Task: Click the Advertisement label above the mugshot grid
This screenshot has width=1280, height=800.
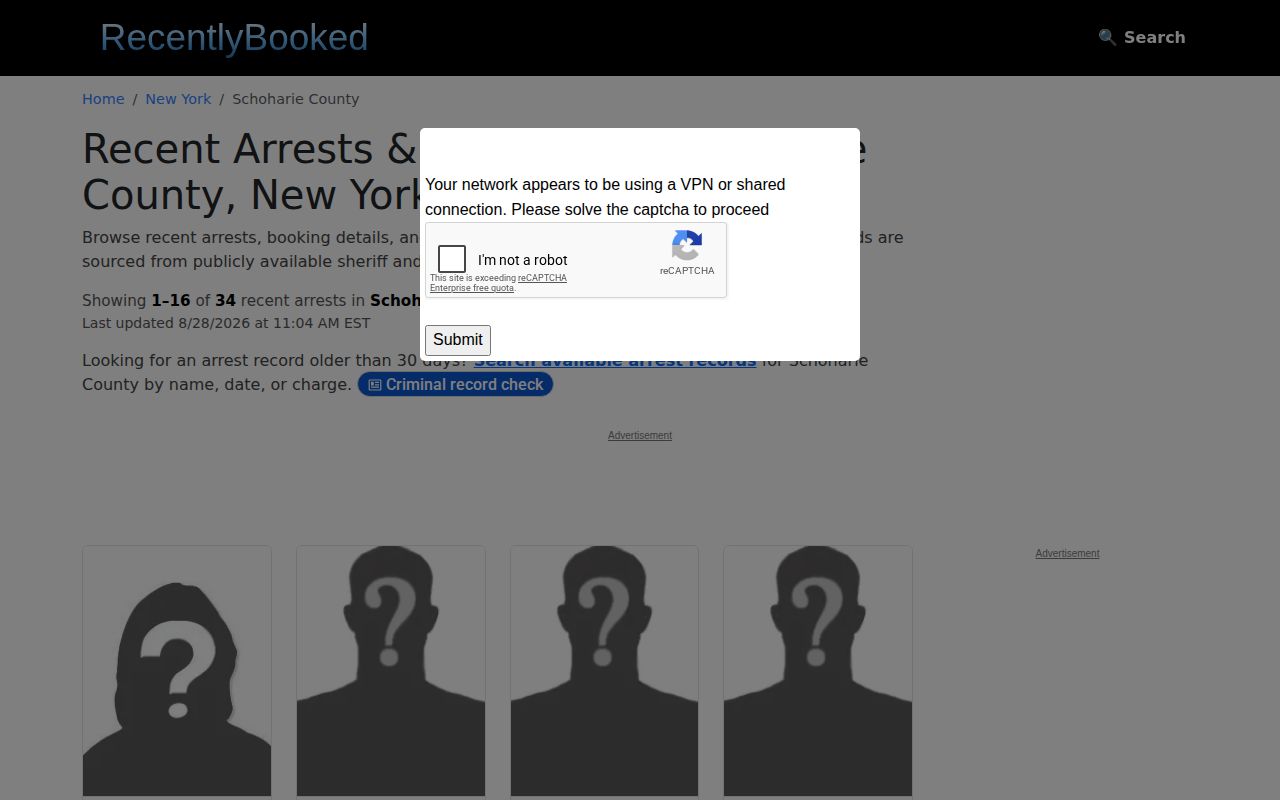Action: [x=640, y=435]
